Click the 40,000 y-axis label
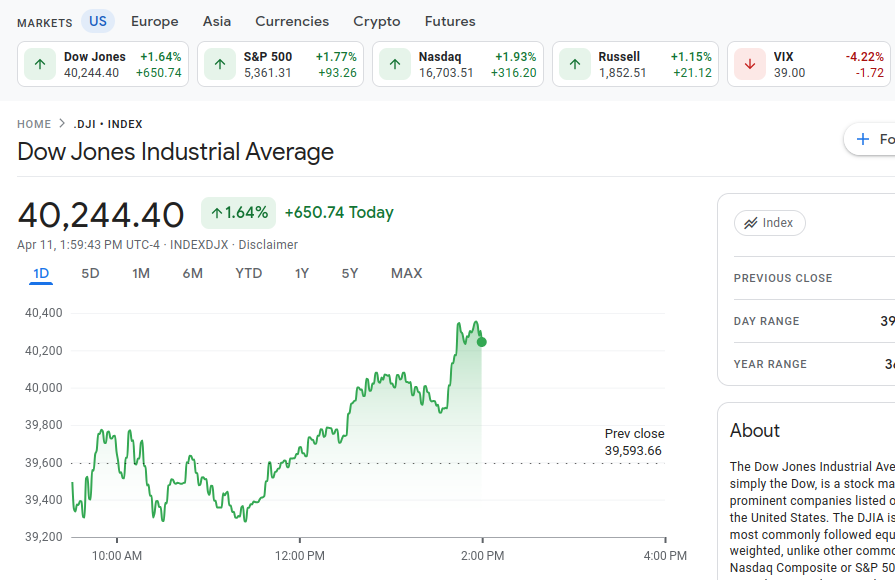 44,388
